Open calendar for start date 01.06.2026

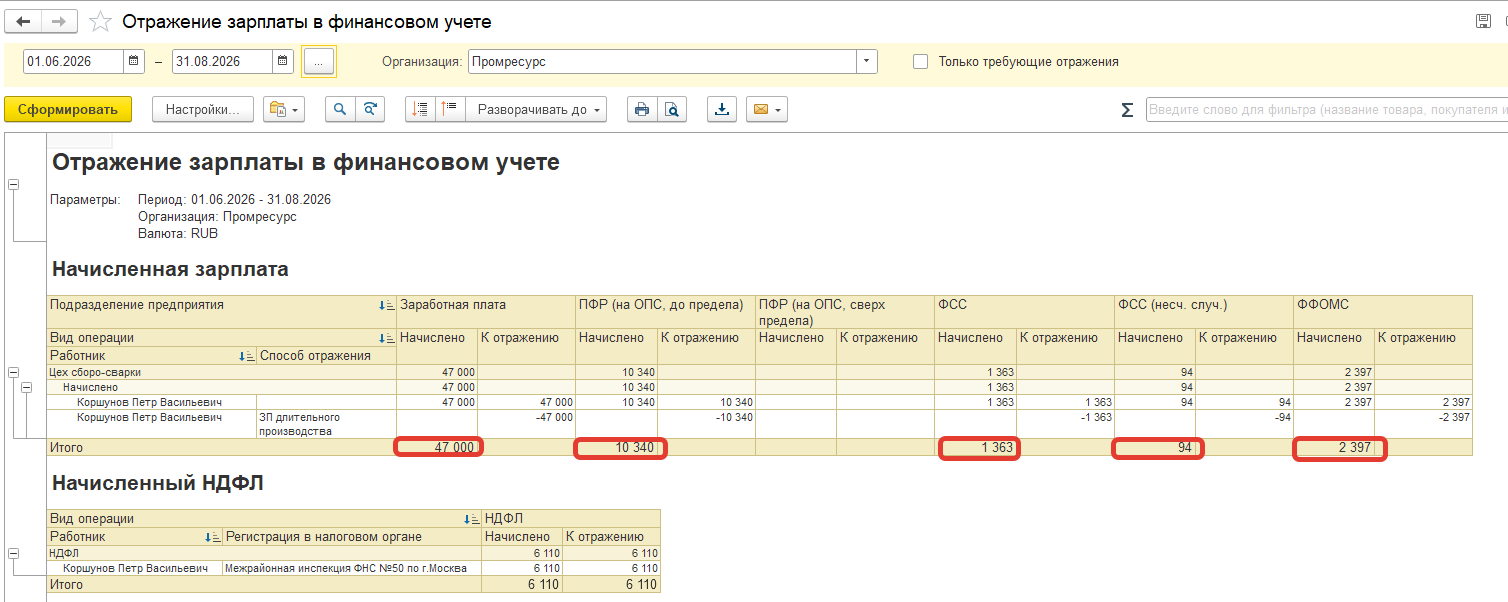coord(135,61)
